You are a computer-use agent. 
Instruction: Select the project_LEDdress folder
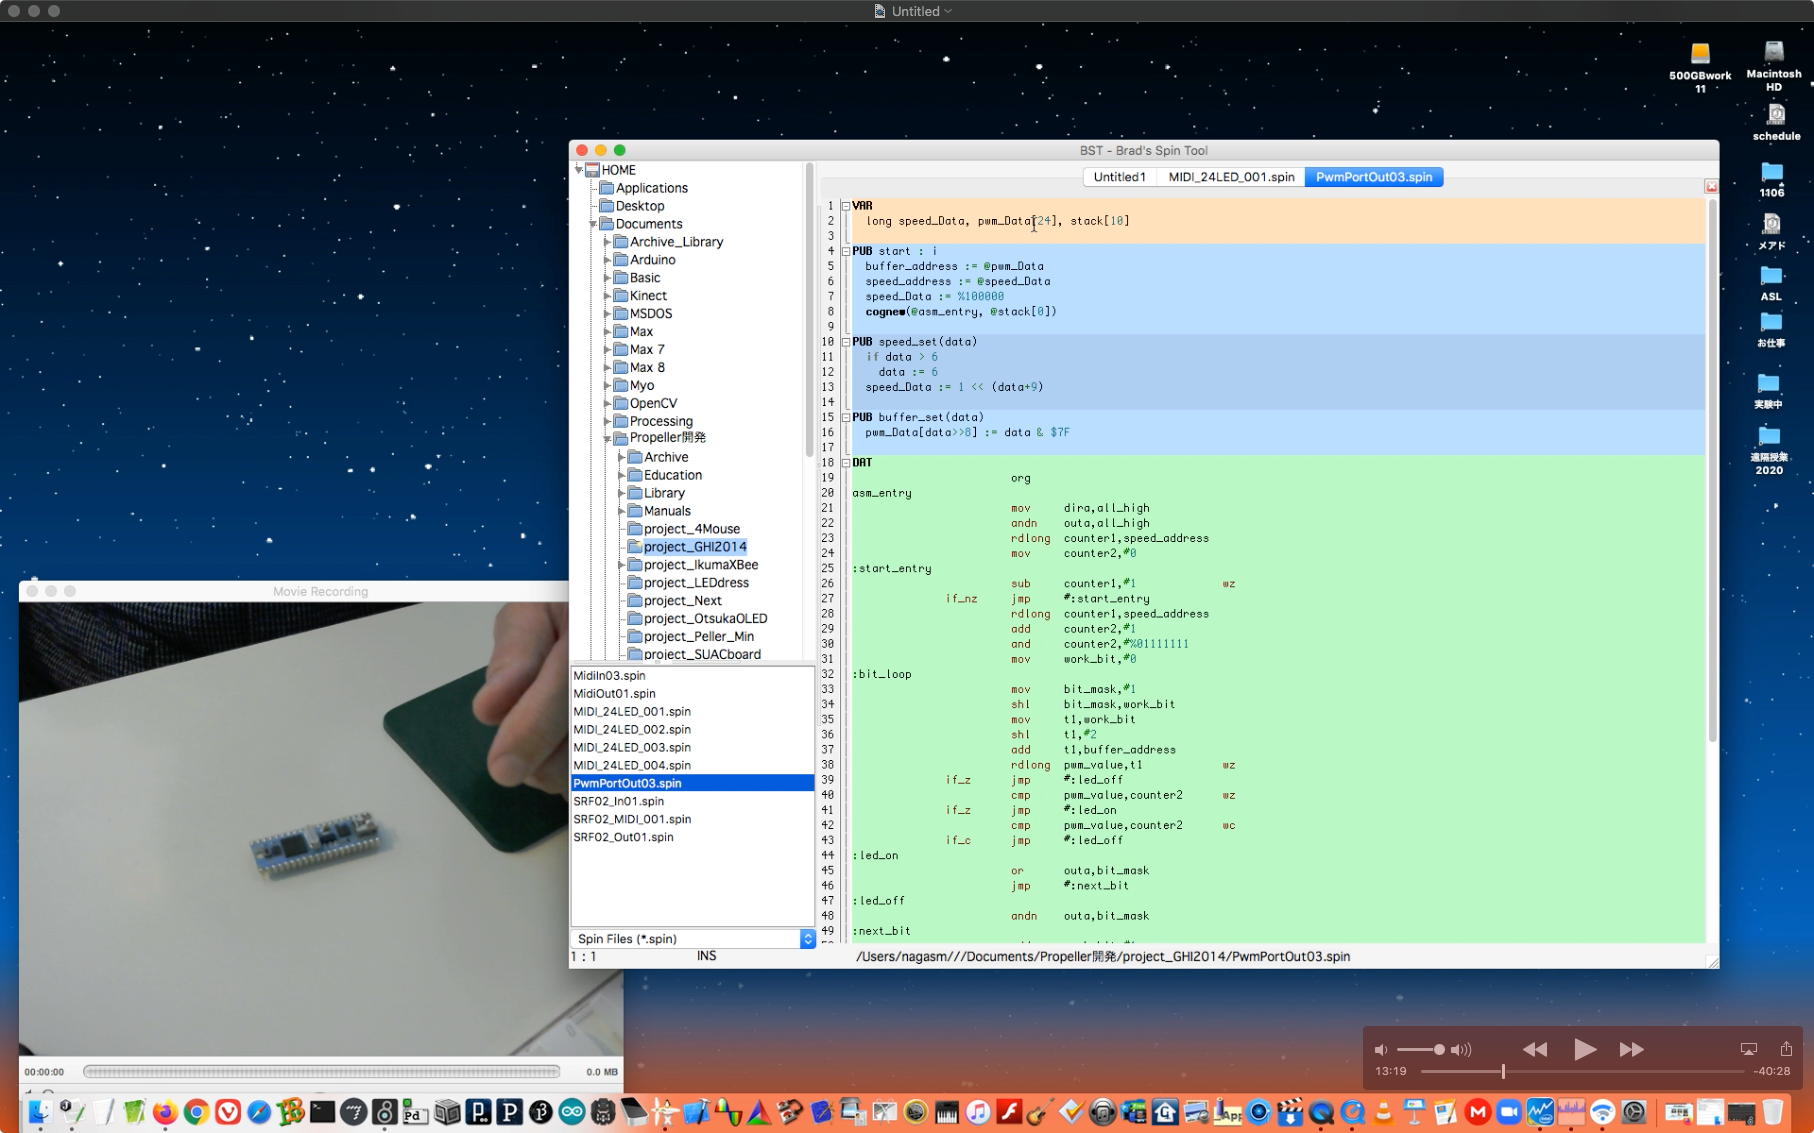click(x=696, y=583)
